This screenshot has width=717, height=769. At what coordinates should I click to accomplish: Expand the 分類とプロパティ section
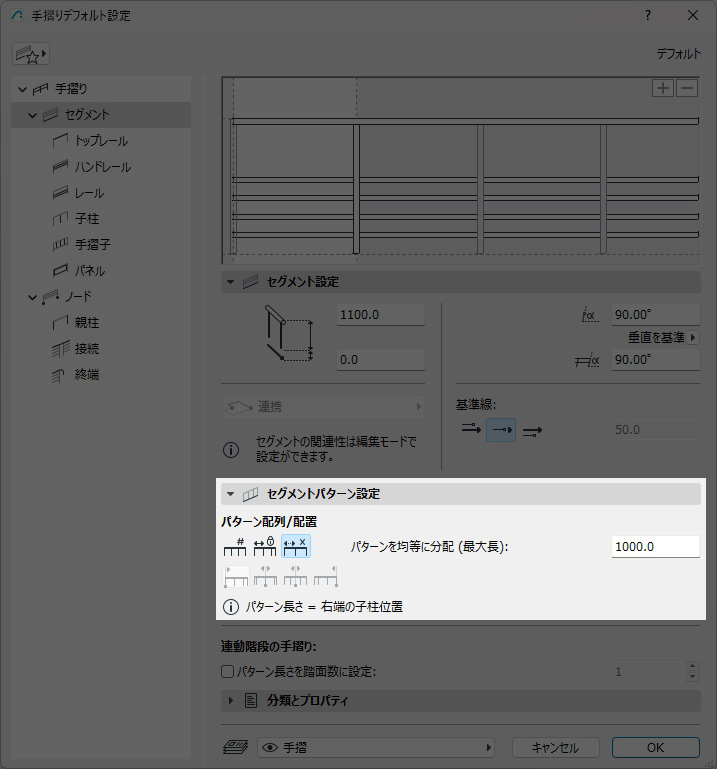click(x=230, y=700)
